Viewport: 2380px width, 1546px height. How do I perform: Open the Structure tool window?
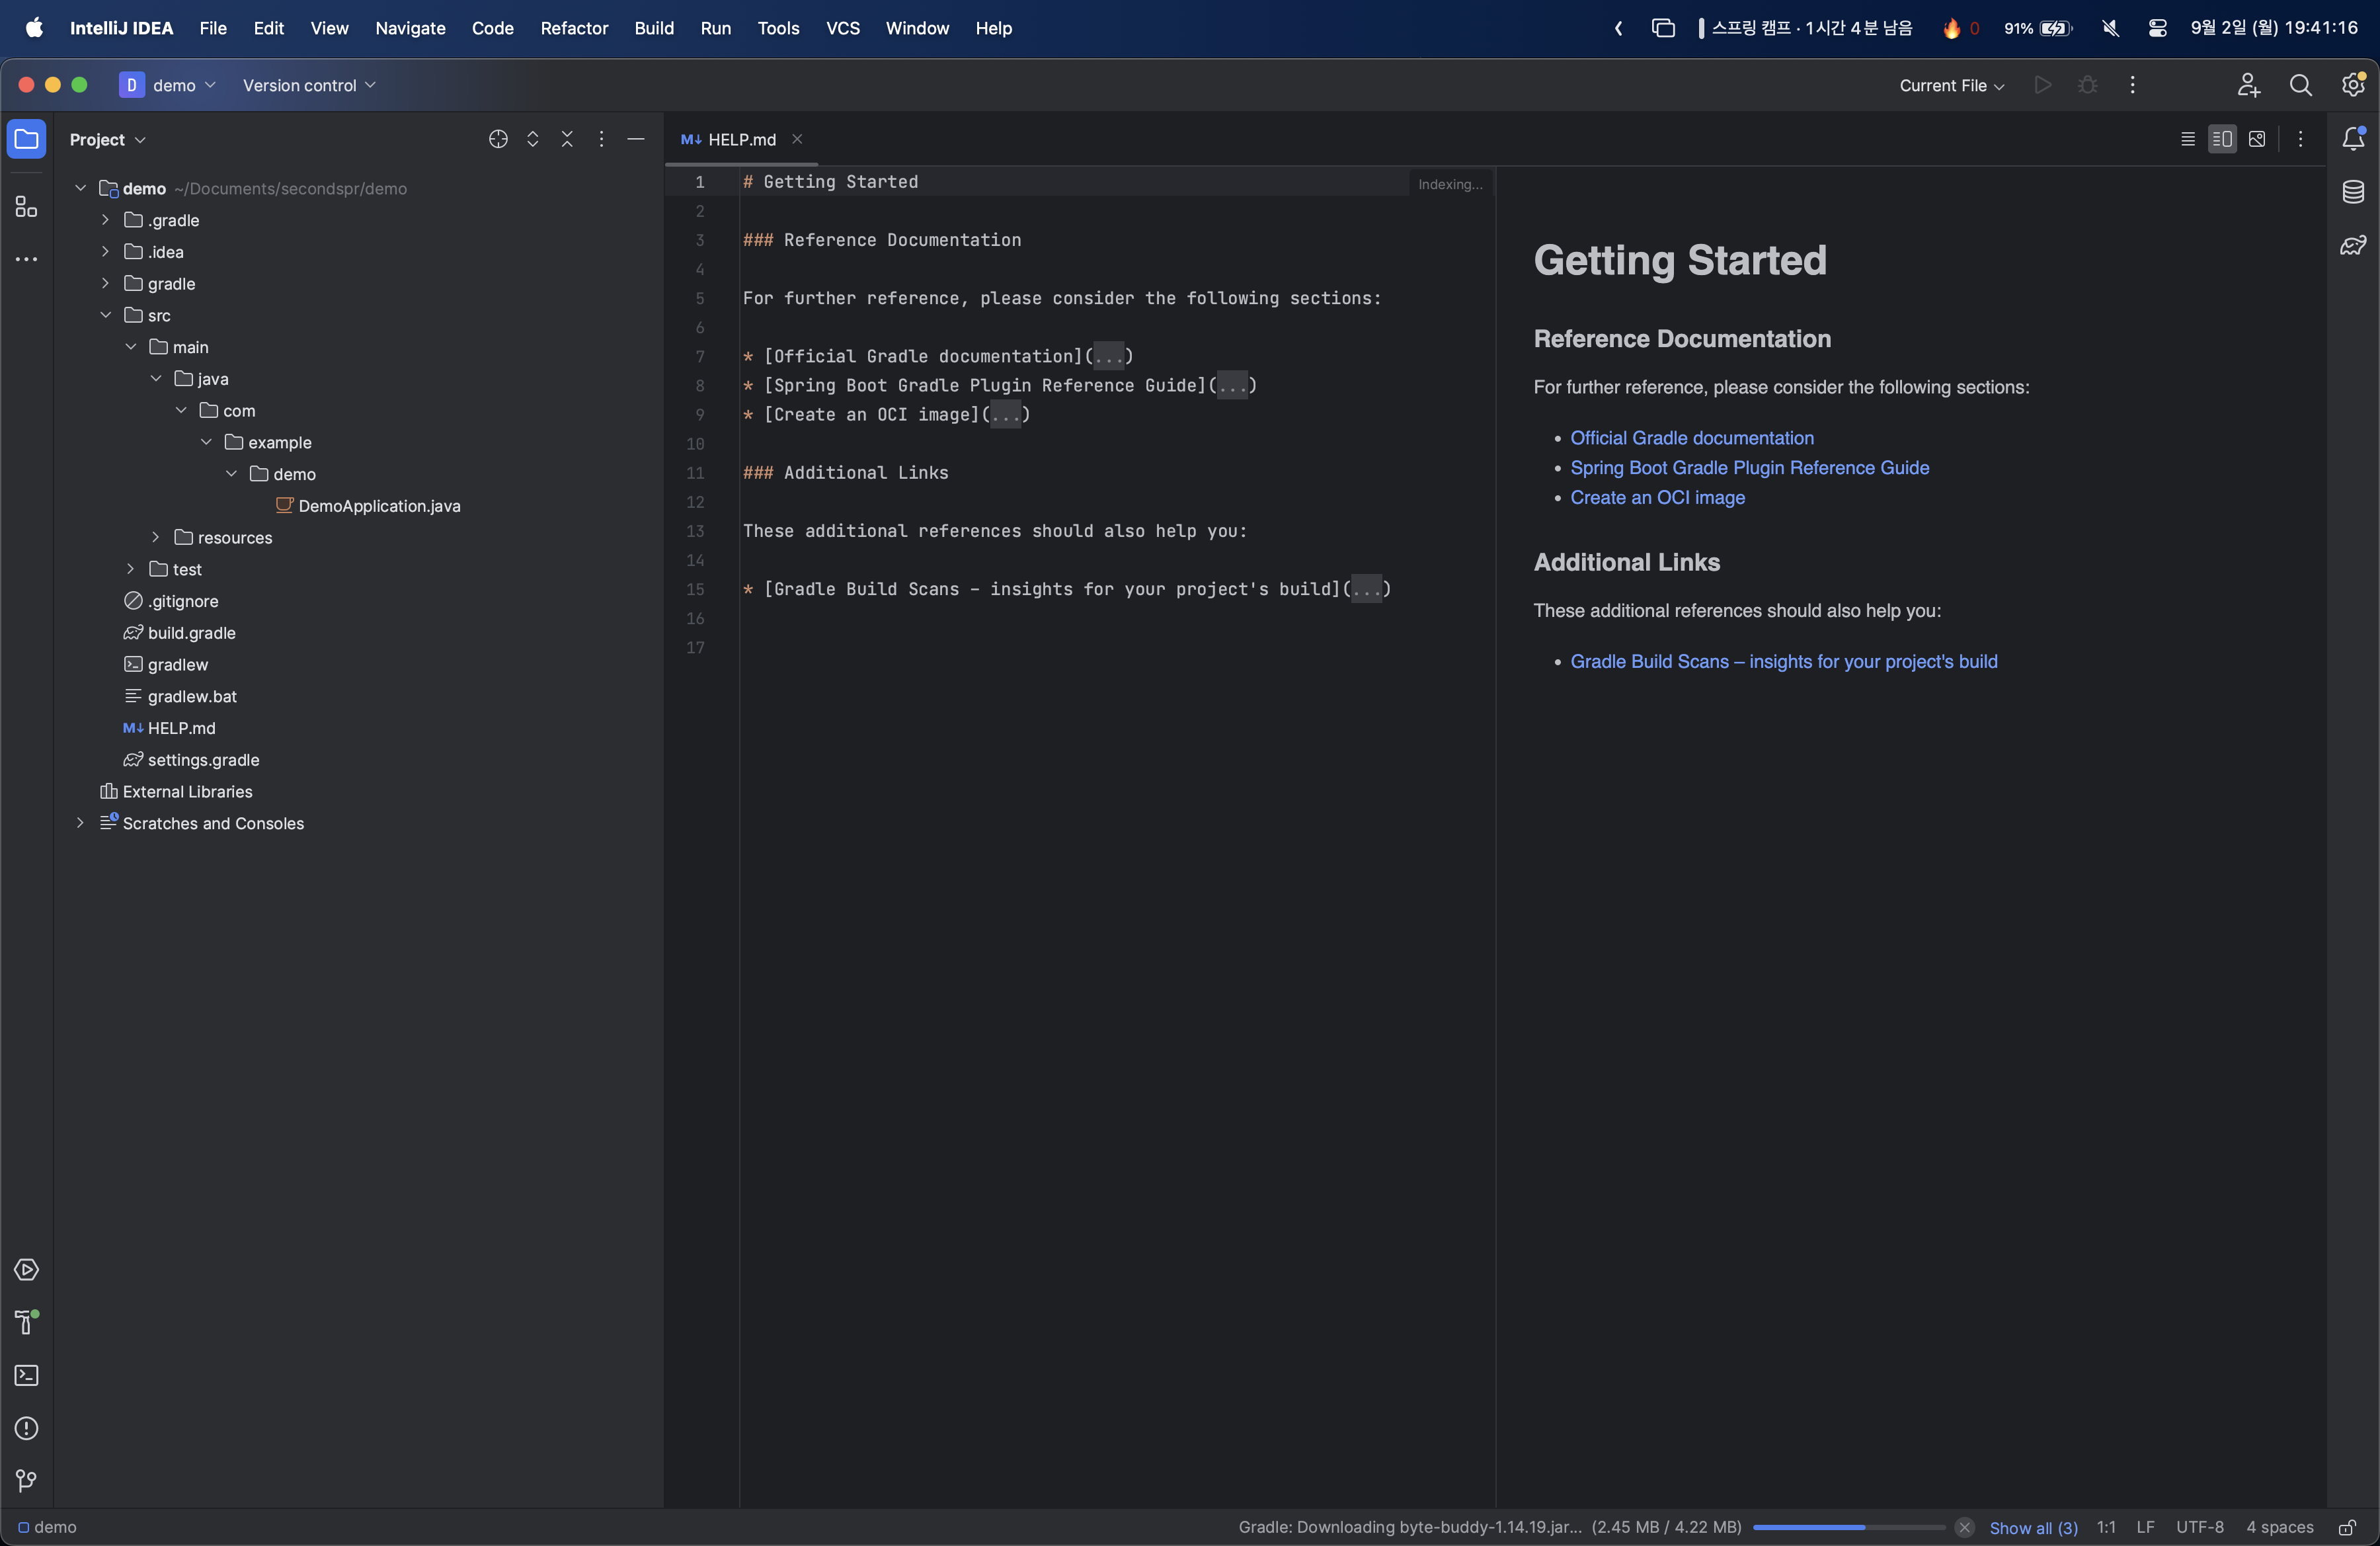[x=27, y=207]
